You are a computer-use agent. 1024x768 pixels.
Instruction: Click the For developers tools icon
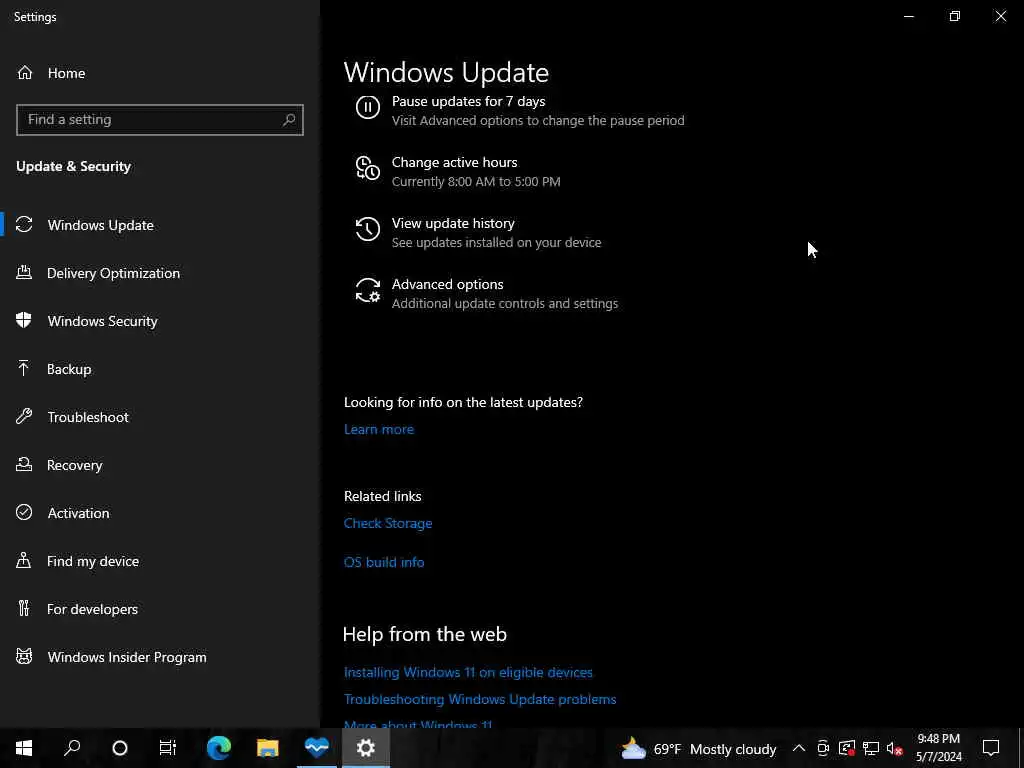pyautogui.click(x=24, y=609)
